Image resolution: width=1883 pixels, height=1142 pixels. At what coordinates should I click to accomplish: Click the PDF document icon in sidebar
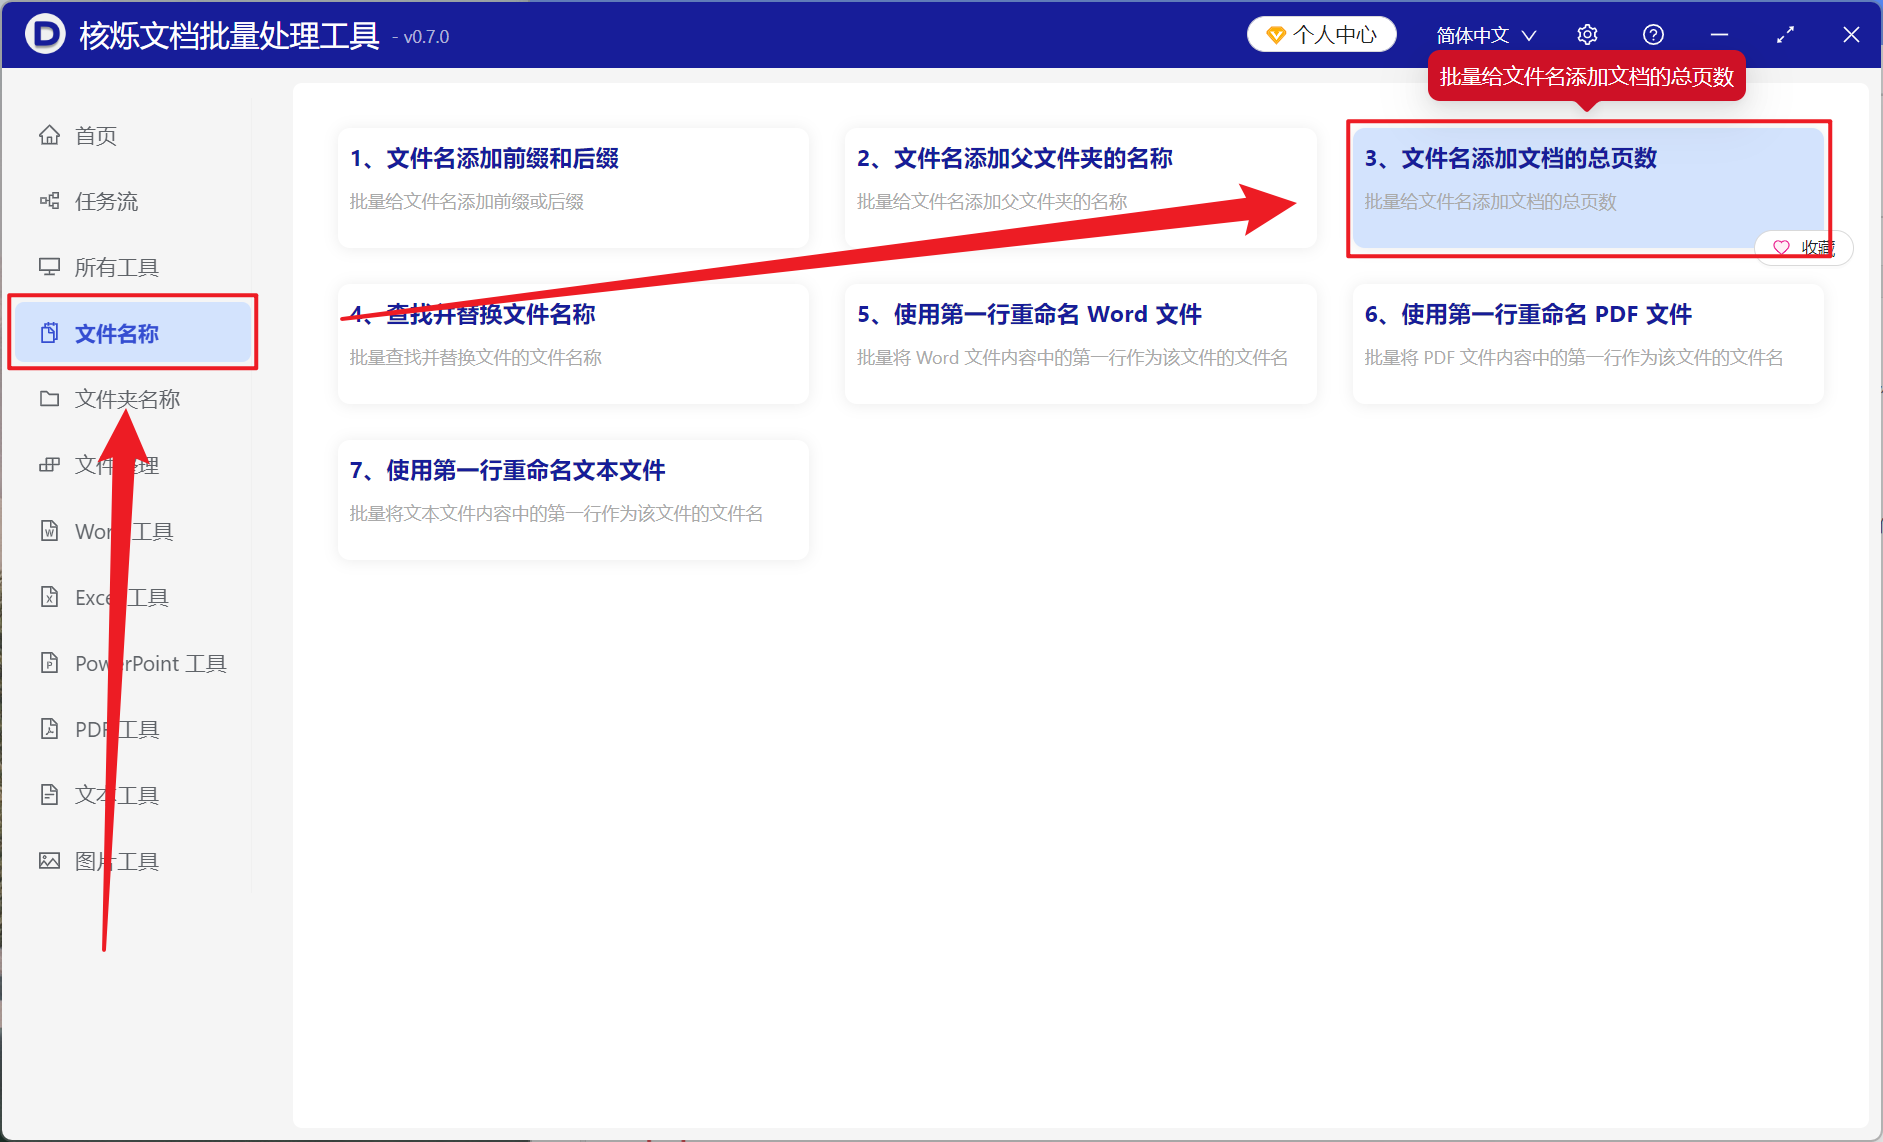pyautogui.click(x=49, y=729)
